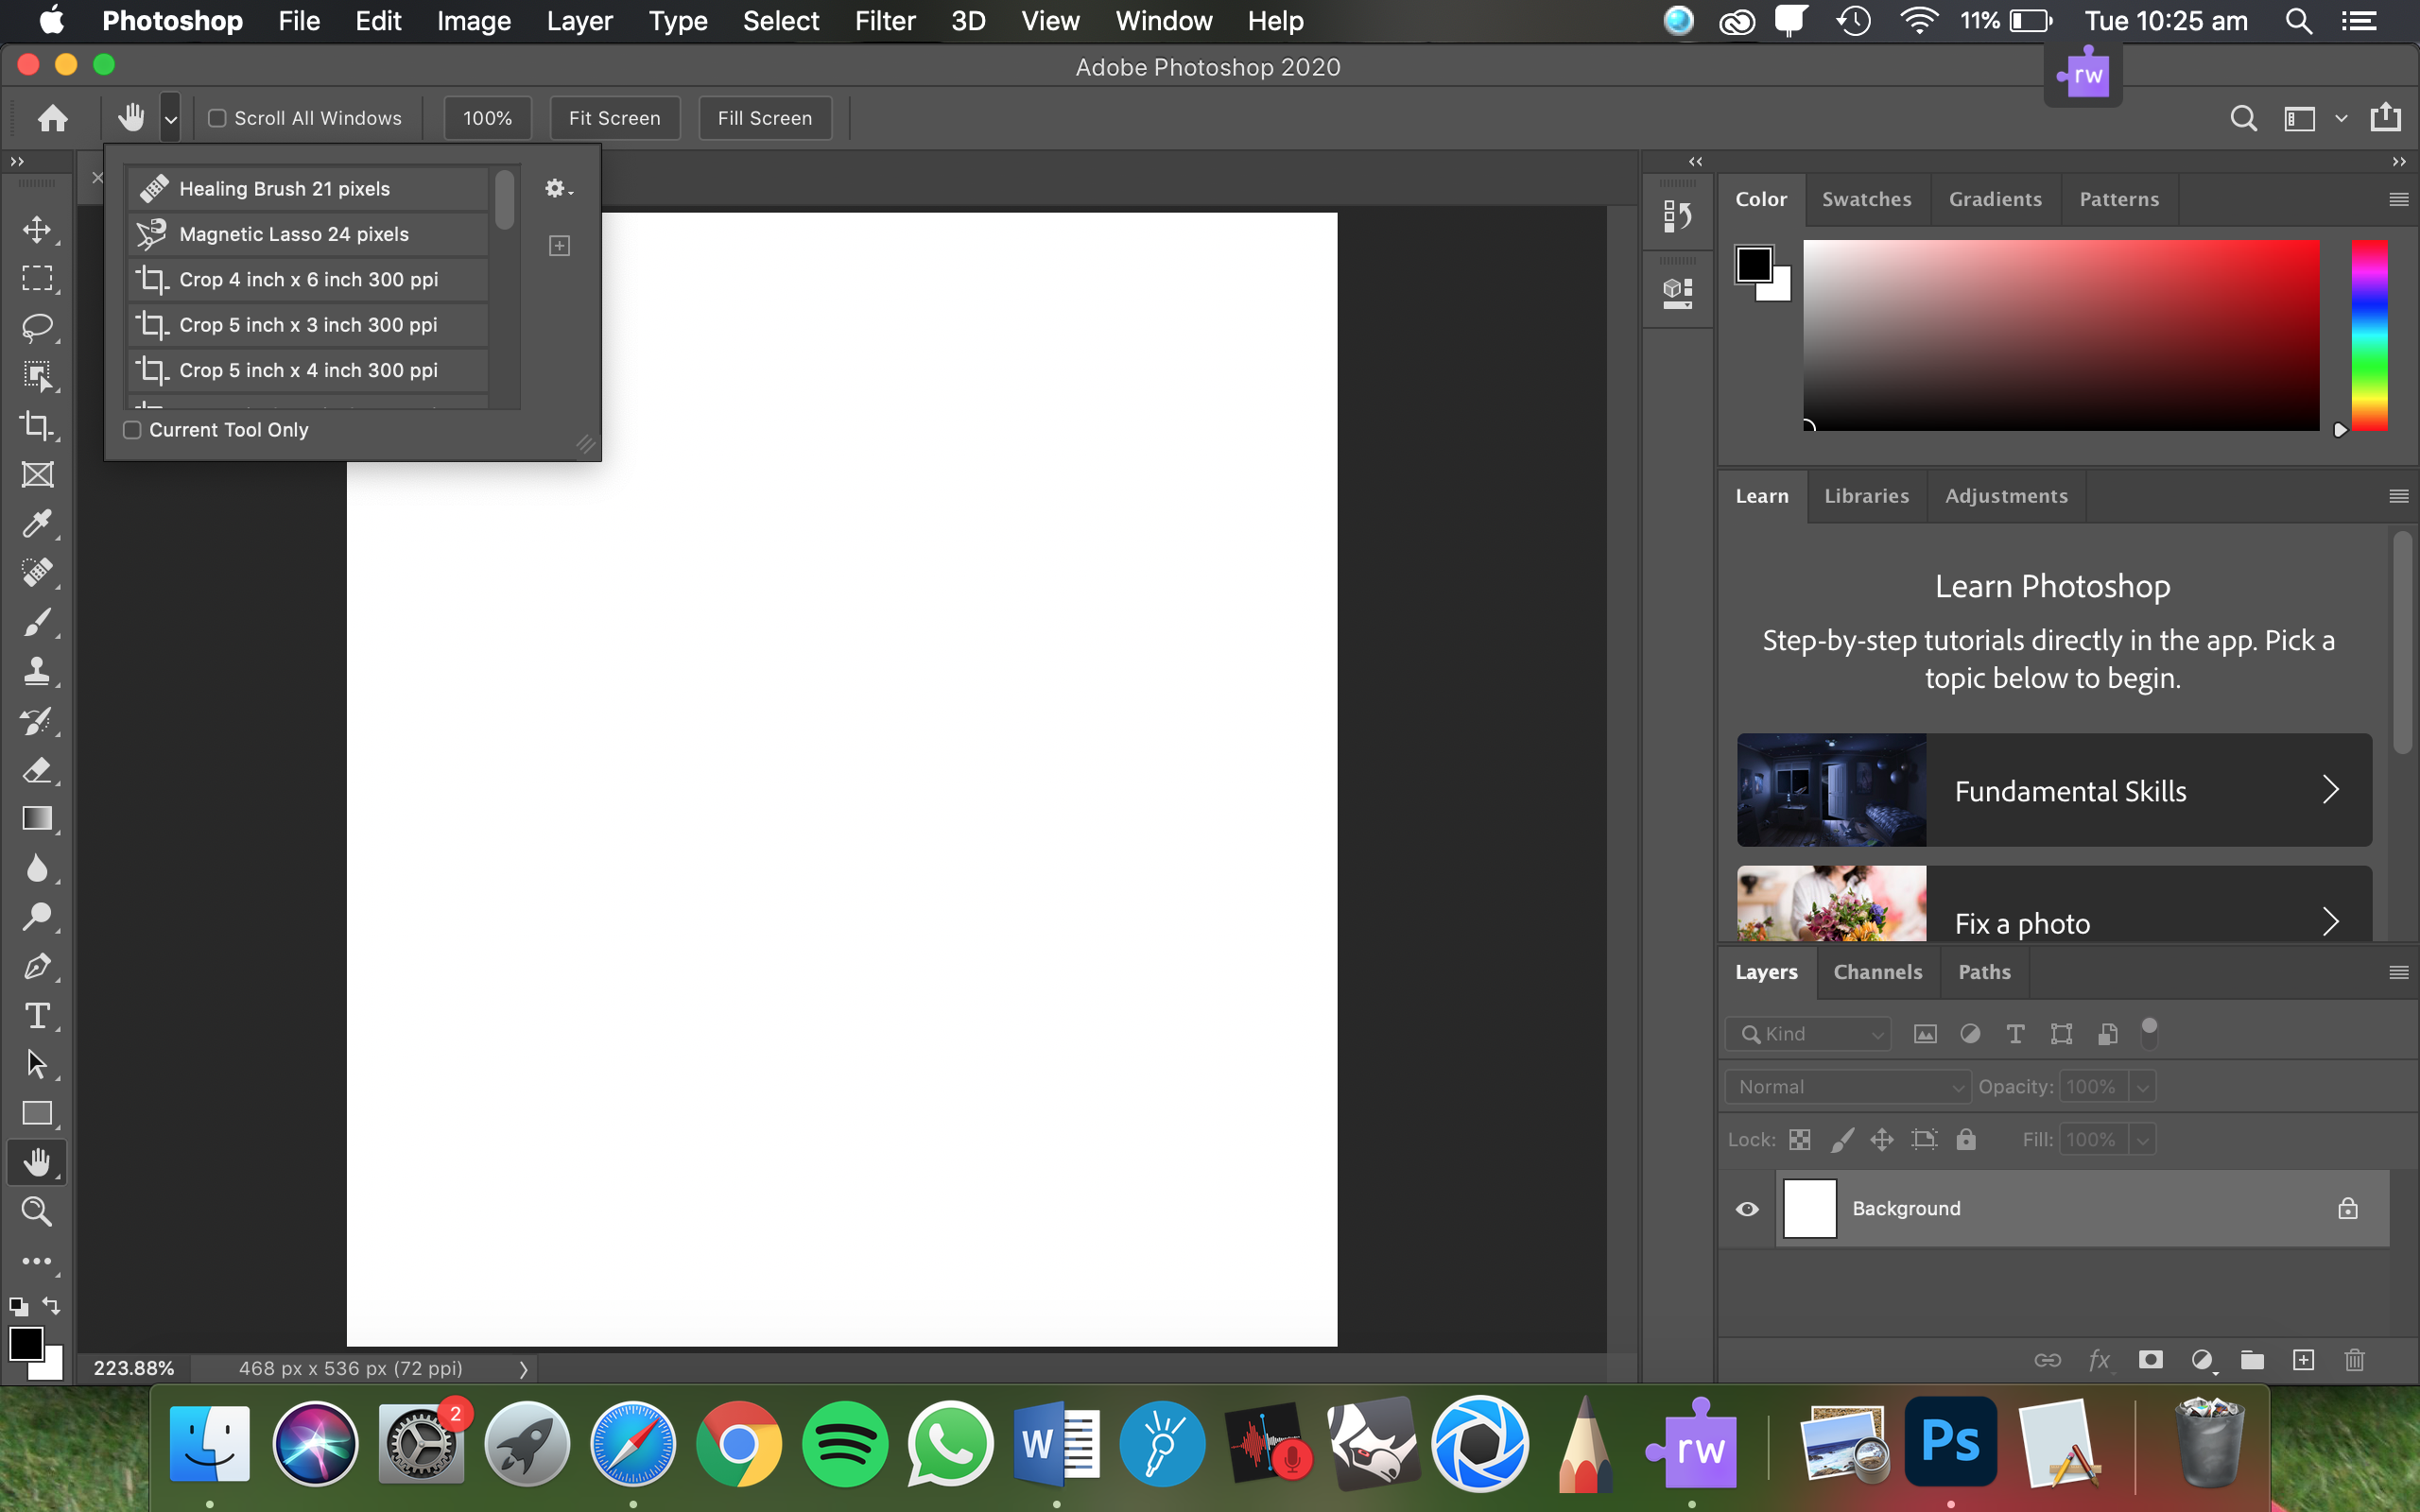Image resolution: width=2420 pixels, height=1512 pixels.
Task: Select the Zoom tool
Action: (x=37, y=1212)
